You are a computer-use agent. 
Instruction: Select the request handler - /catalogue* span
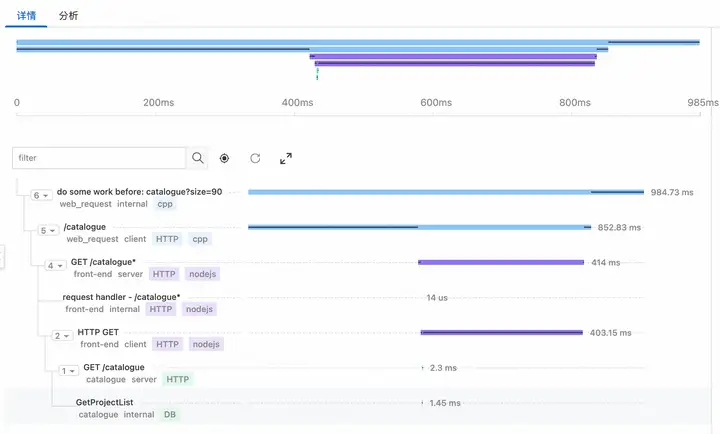tap(121, 297)
